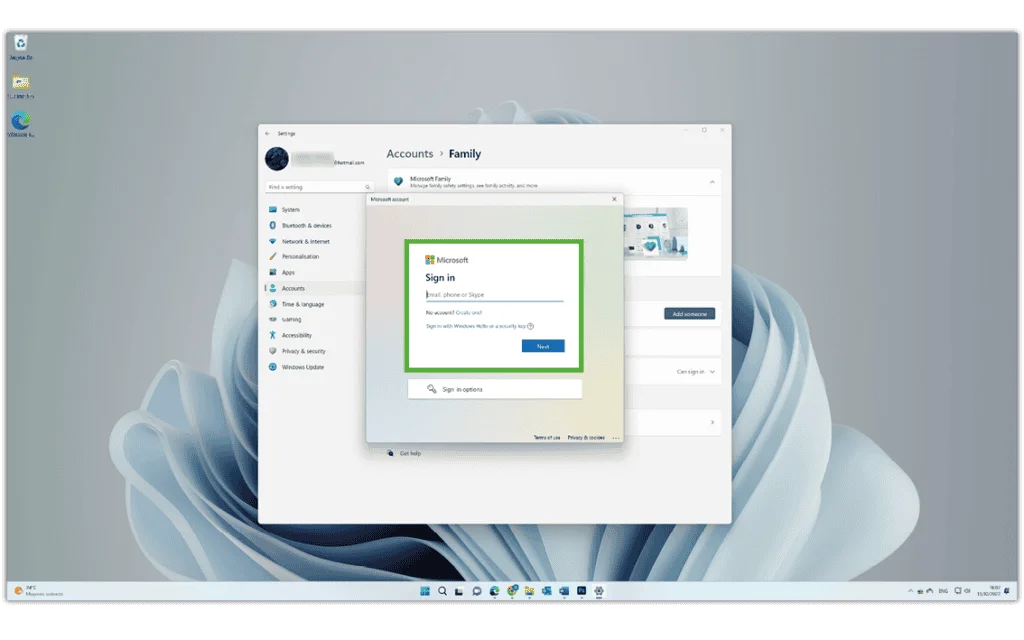Open the bottom row right chevron in Settings
Image resolution: width=1024 pixels, height=640 pixels.
tap(712, 423)
